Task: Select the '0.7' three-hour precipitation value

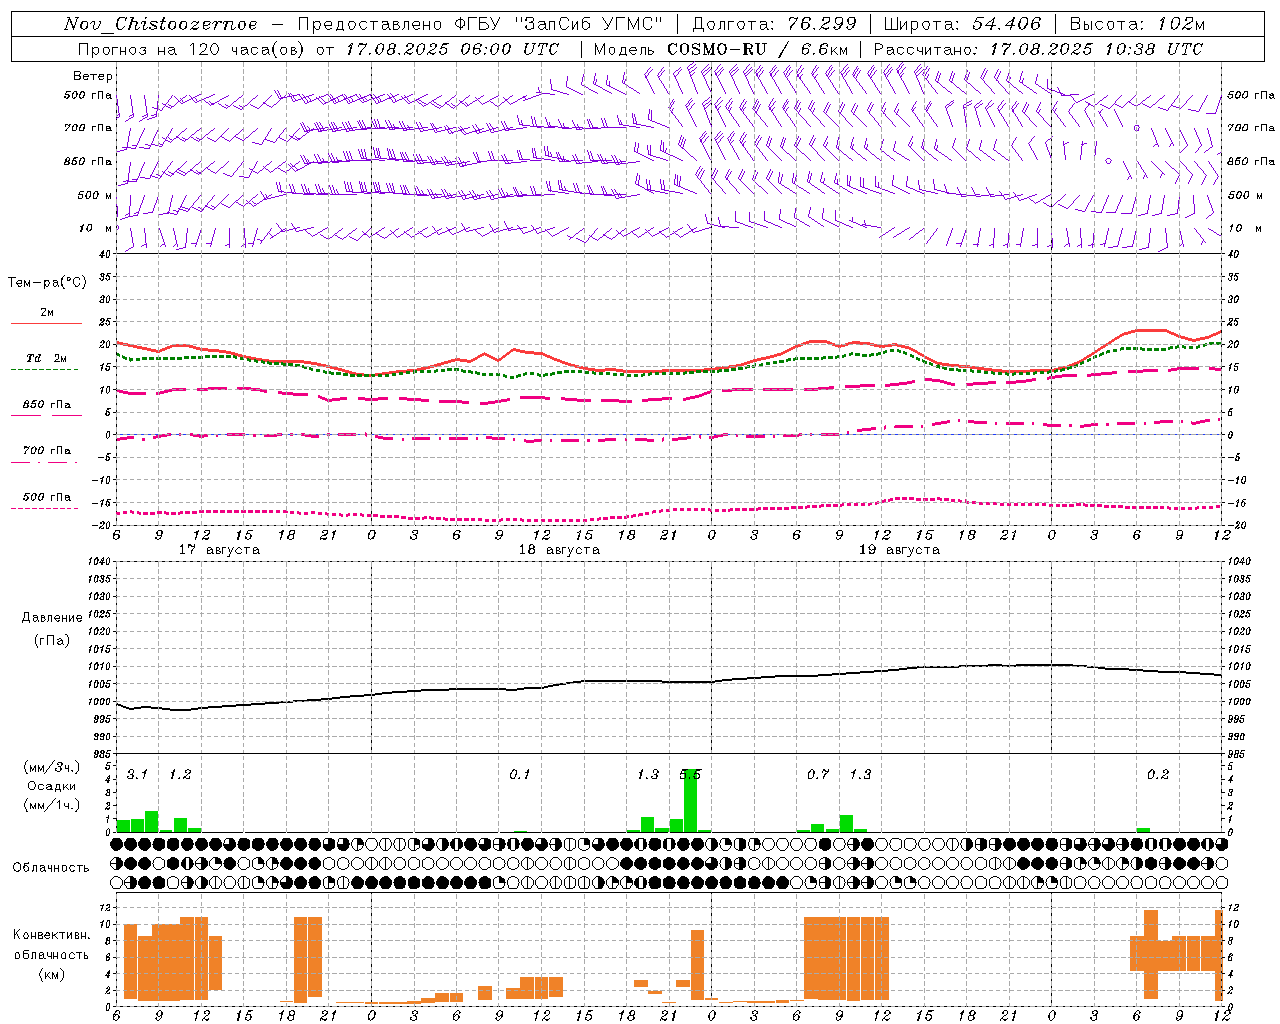Action: tap(818, 775)
